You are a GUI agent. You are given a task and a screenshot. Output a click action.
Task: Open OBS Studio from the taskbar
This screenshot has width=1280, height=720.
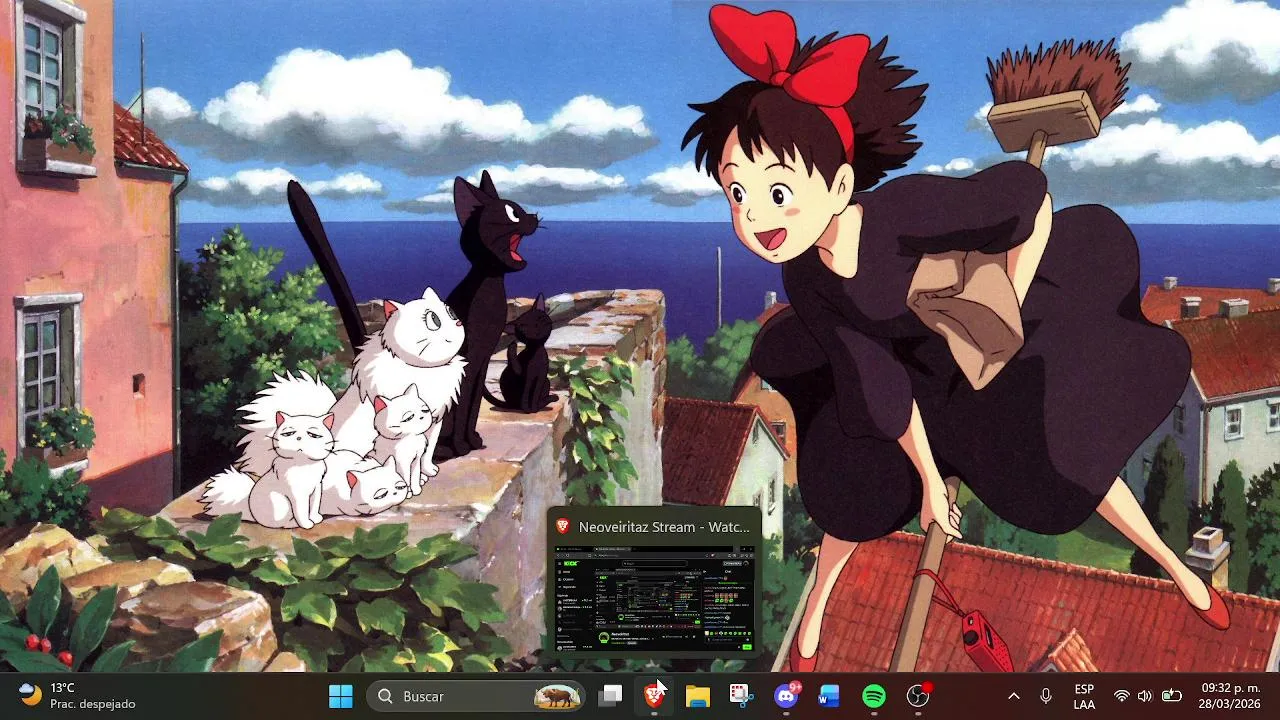(918, 696)
